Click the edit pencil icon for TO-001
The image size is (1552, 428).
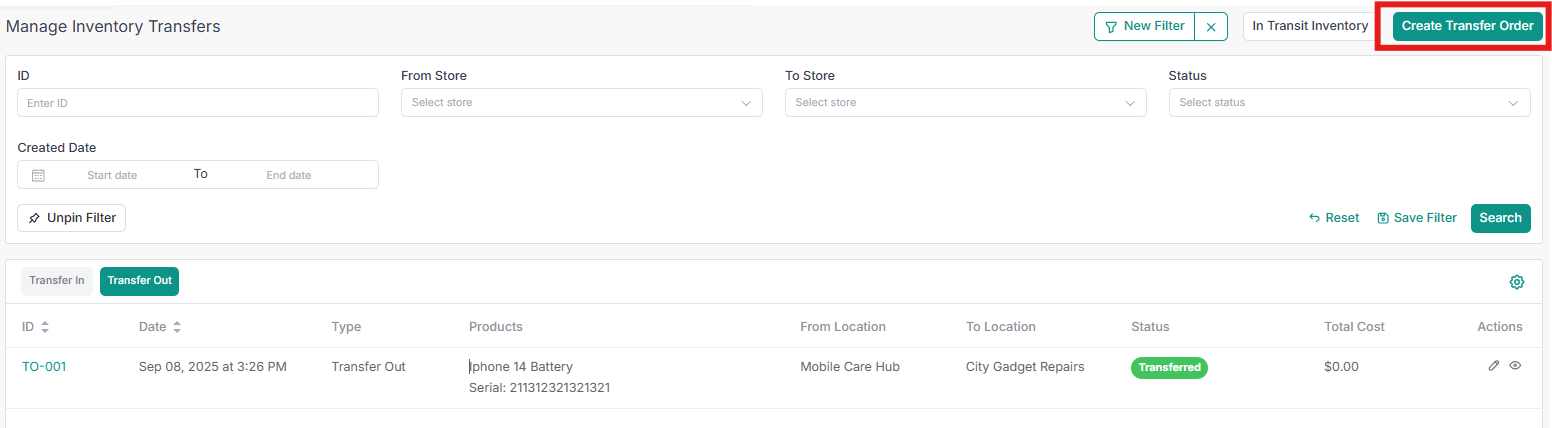pos(1494,366)
